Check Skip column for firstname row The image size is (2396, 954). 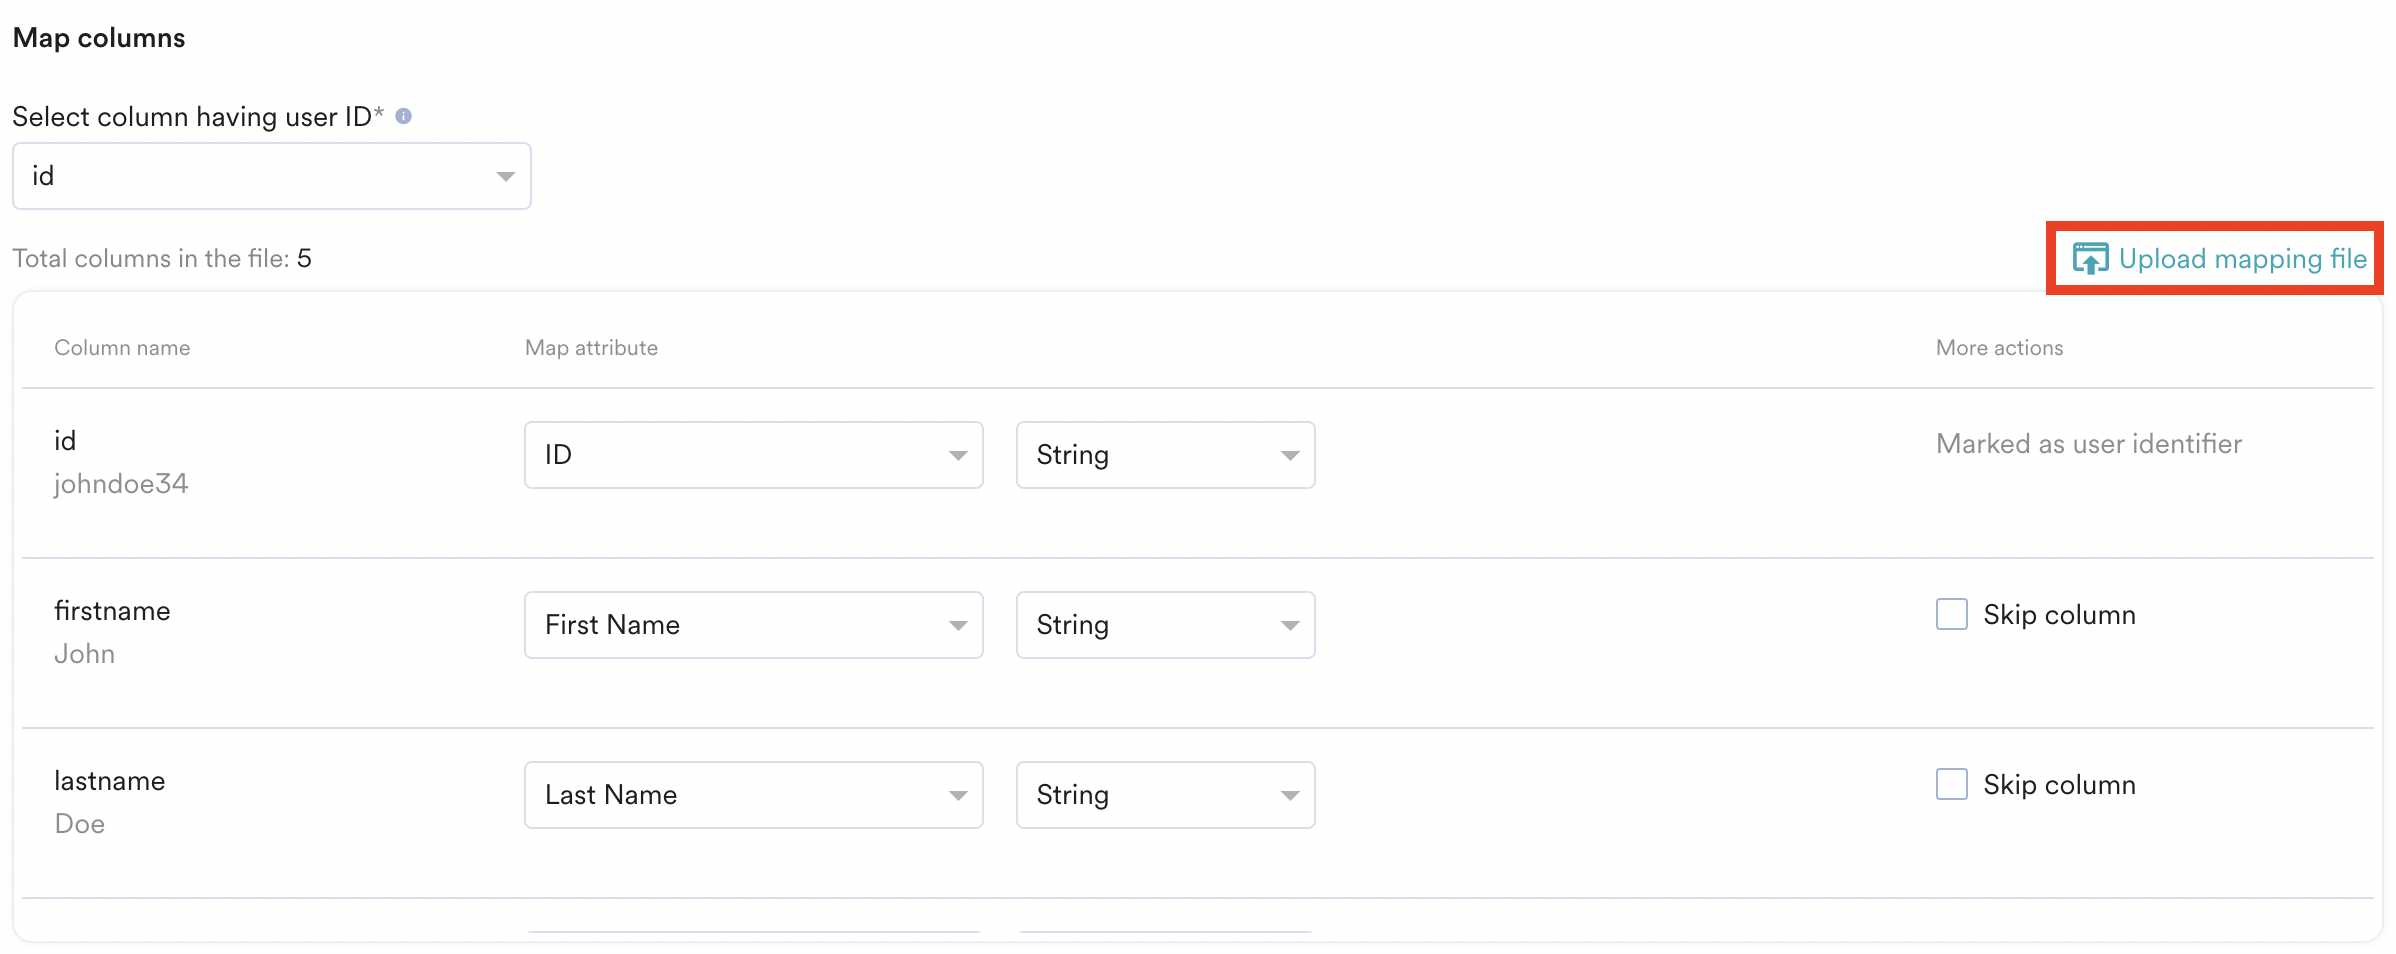tap(1952, 614)
